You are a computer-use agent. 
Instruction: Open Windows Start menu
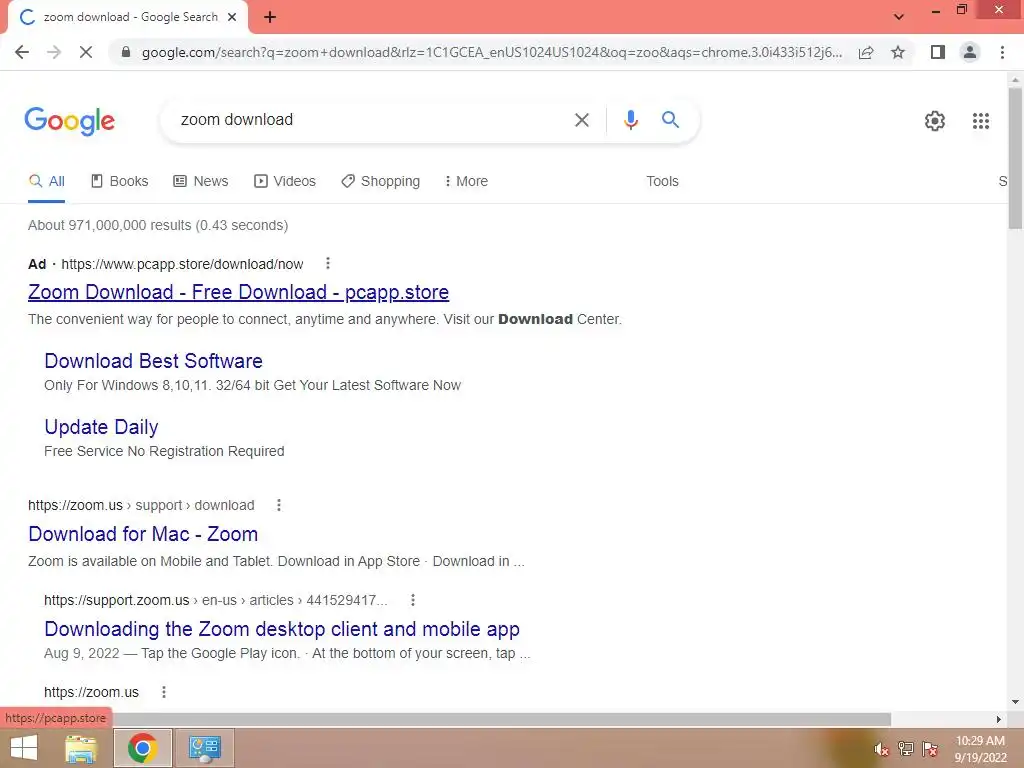[24, 748]
